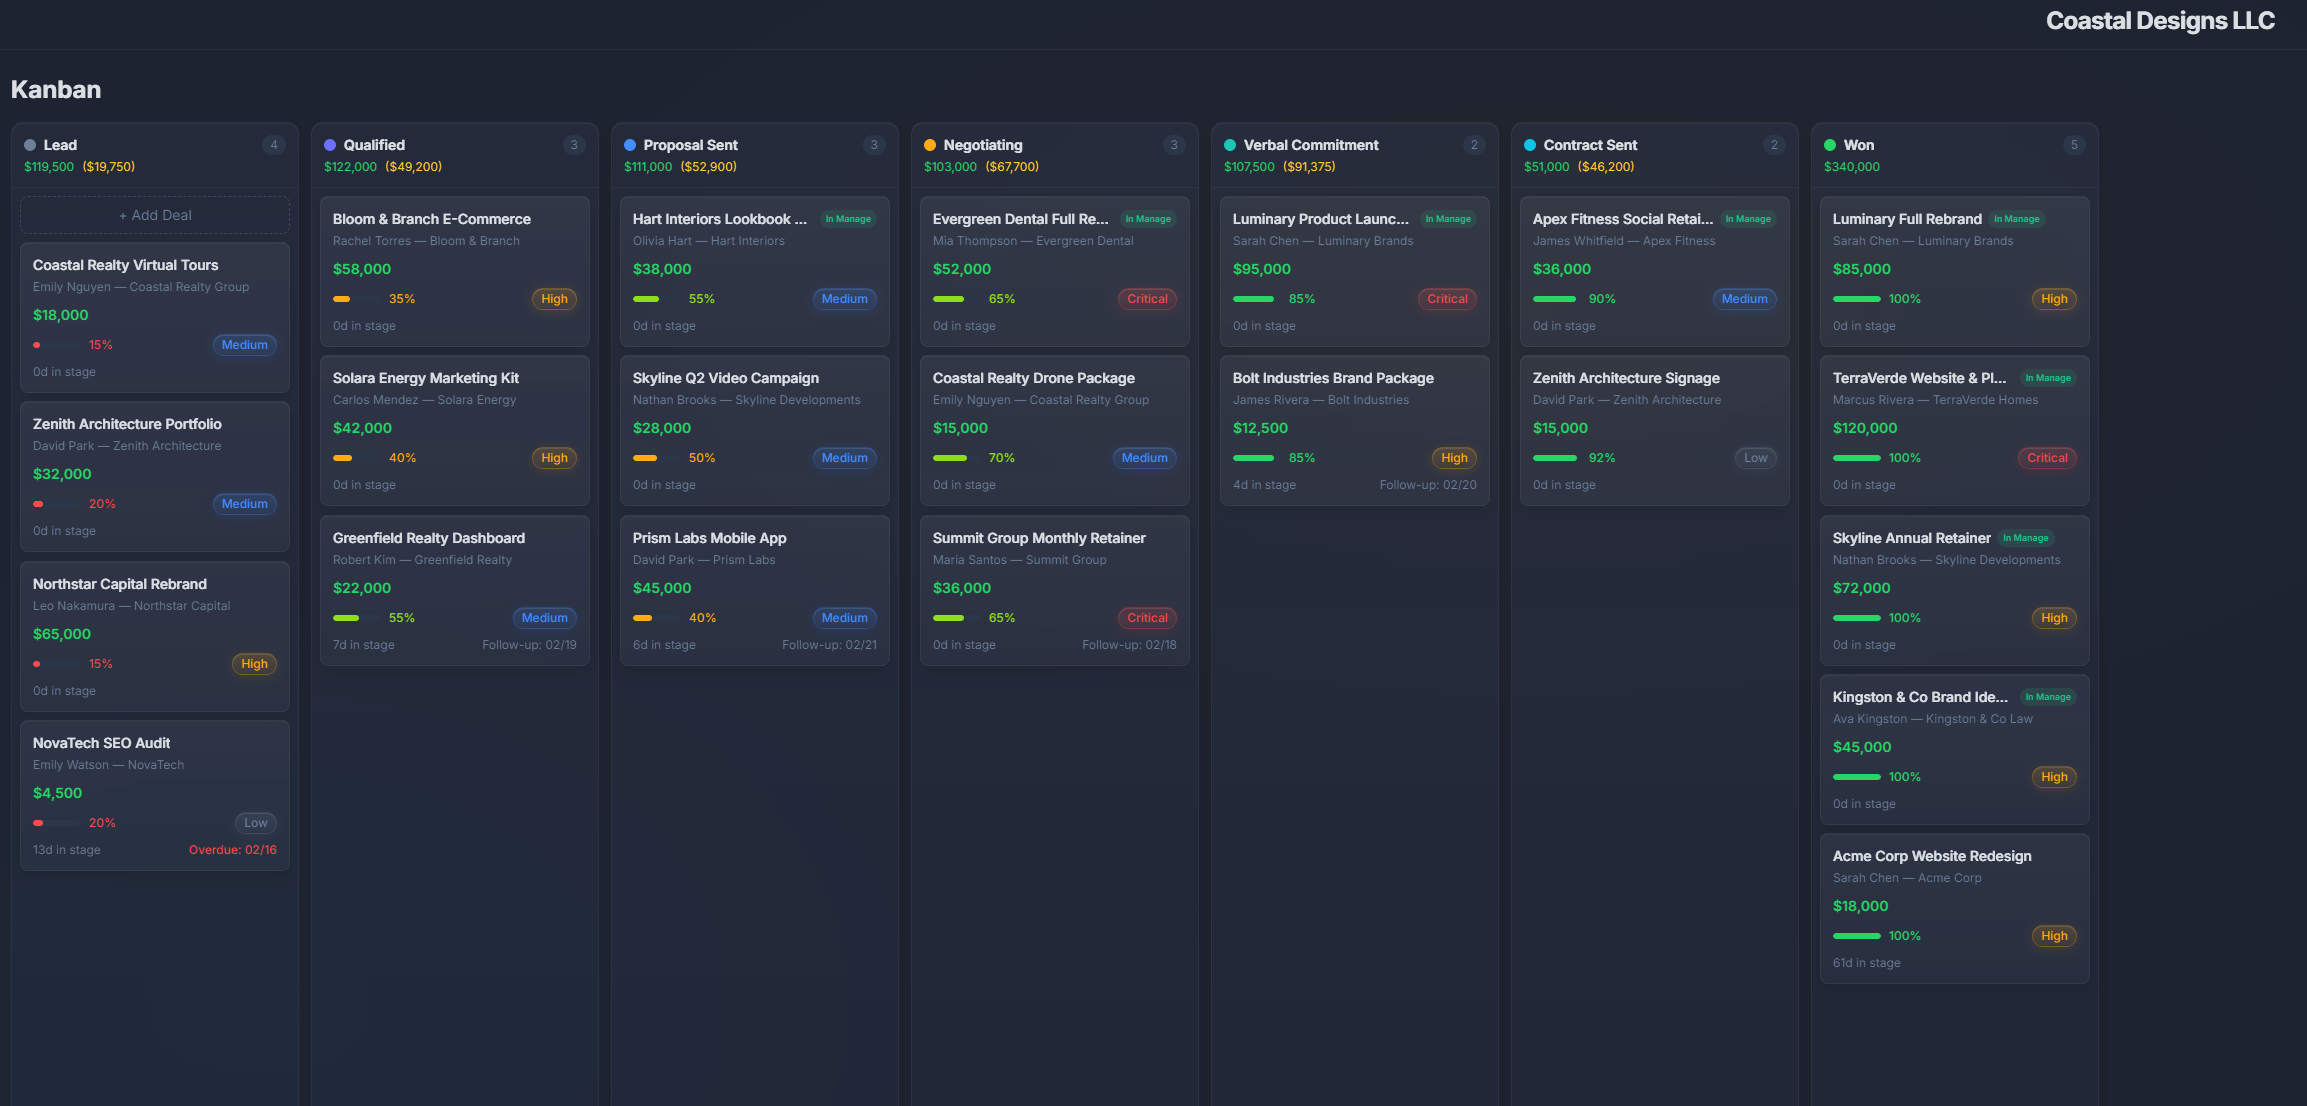Click the Won column status dot

pyautogui.click(x=1831, y=145)
